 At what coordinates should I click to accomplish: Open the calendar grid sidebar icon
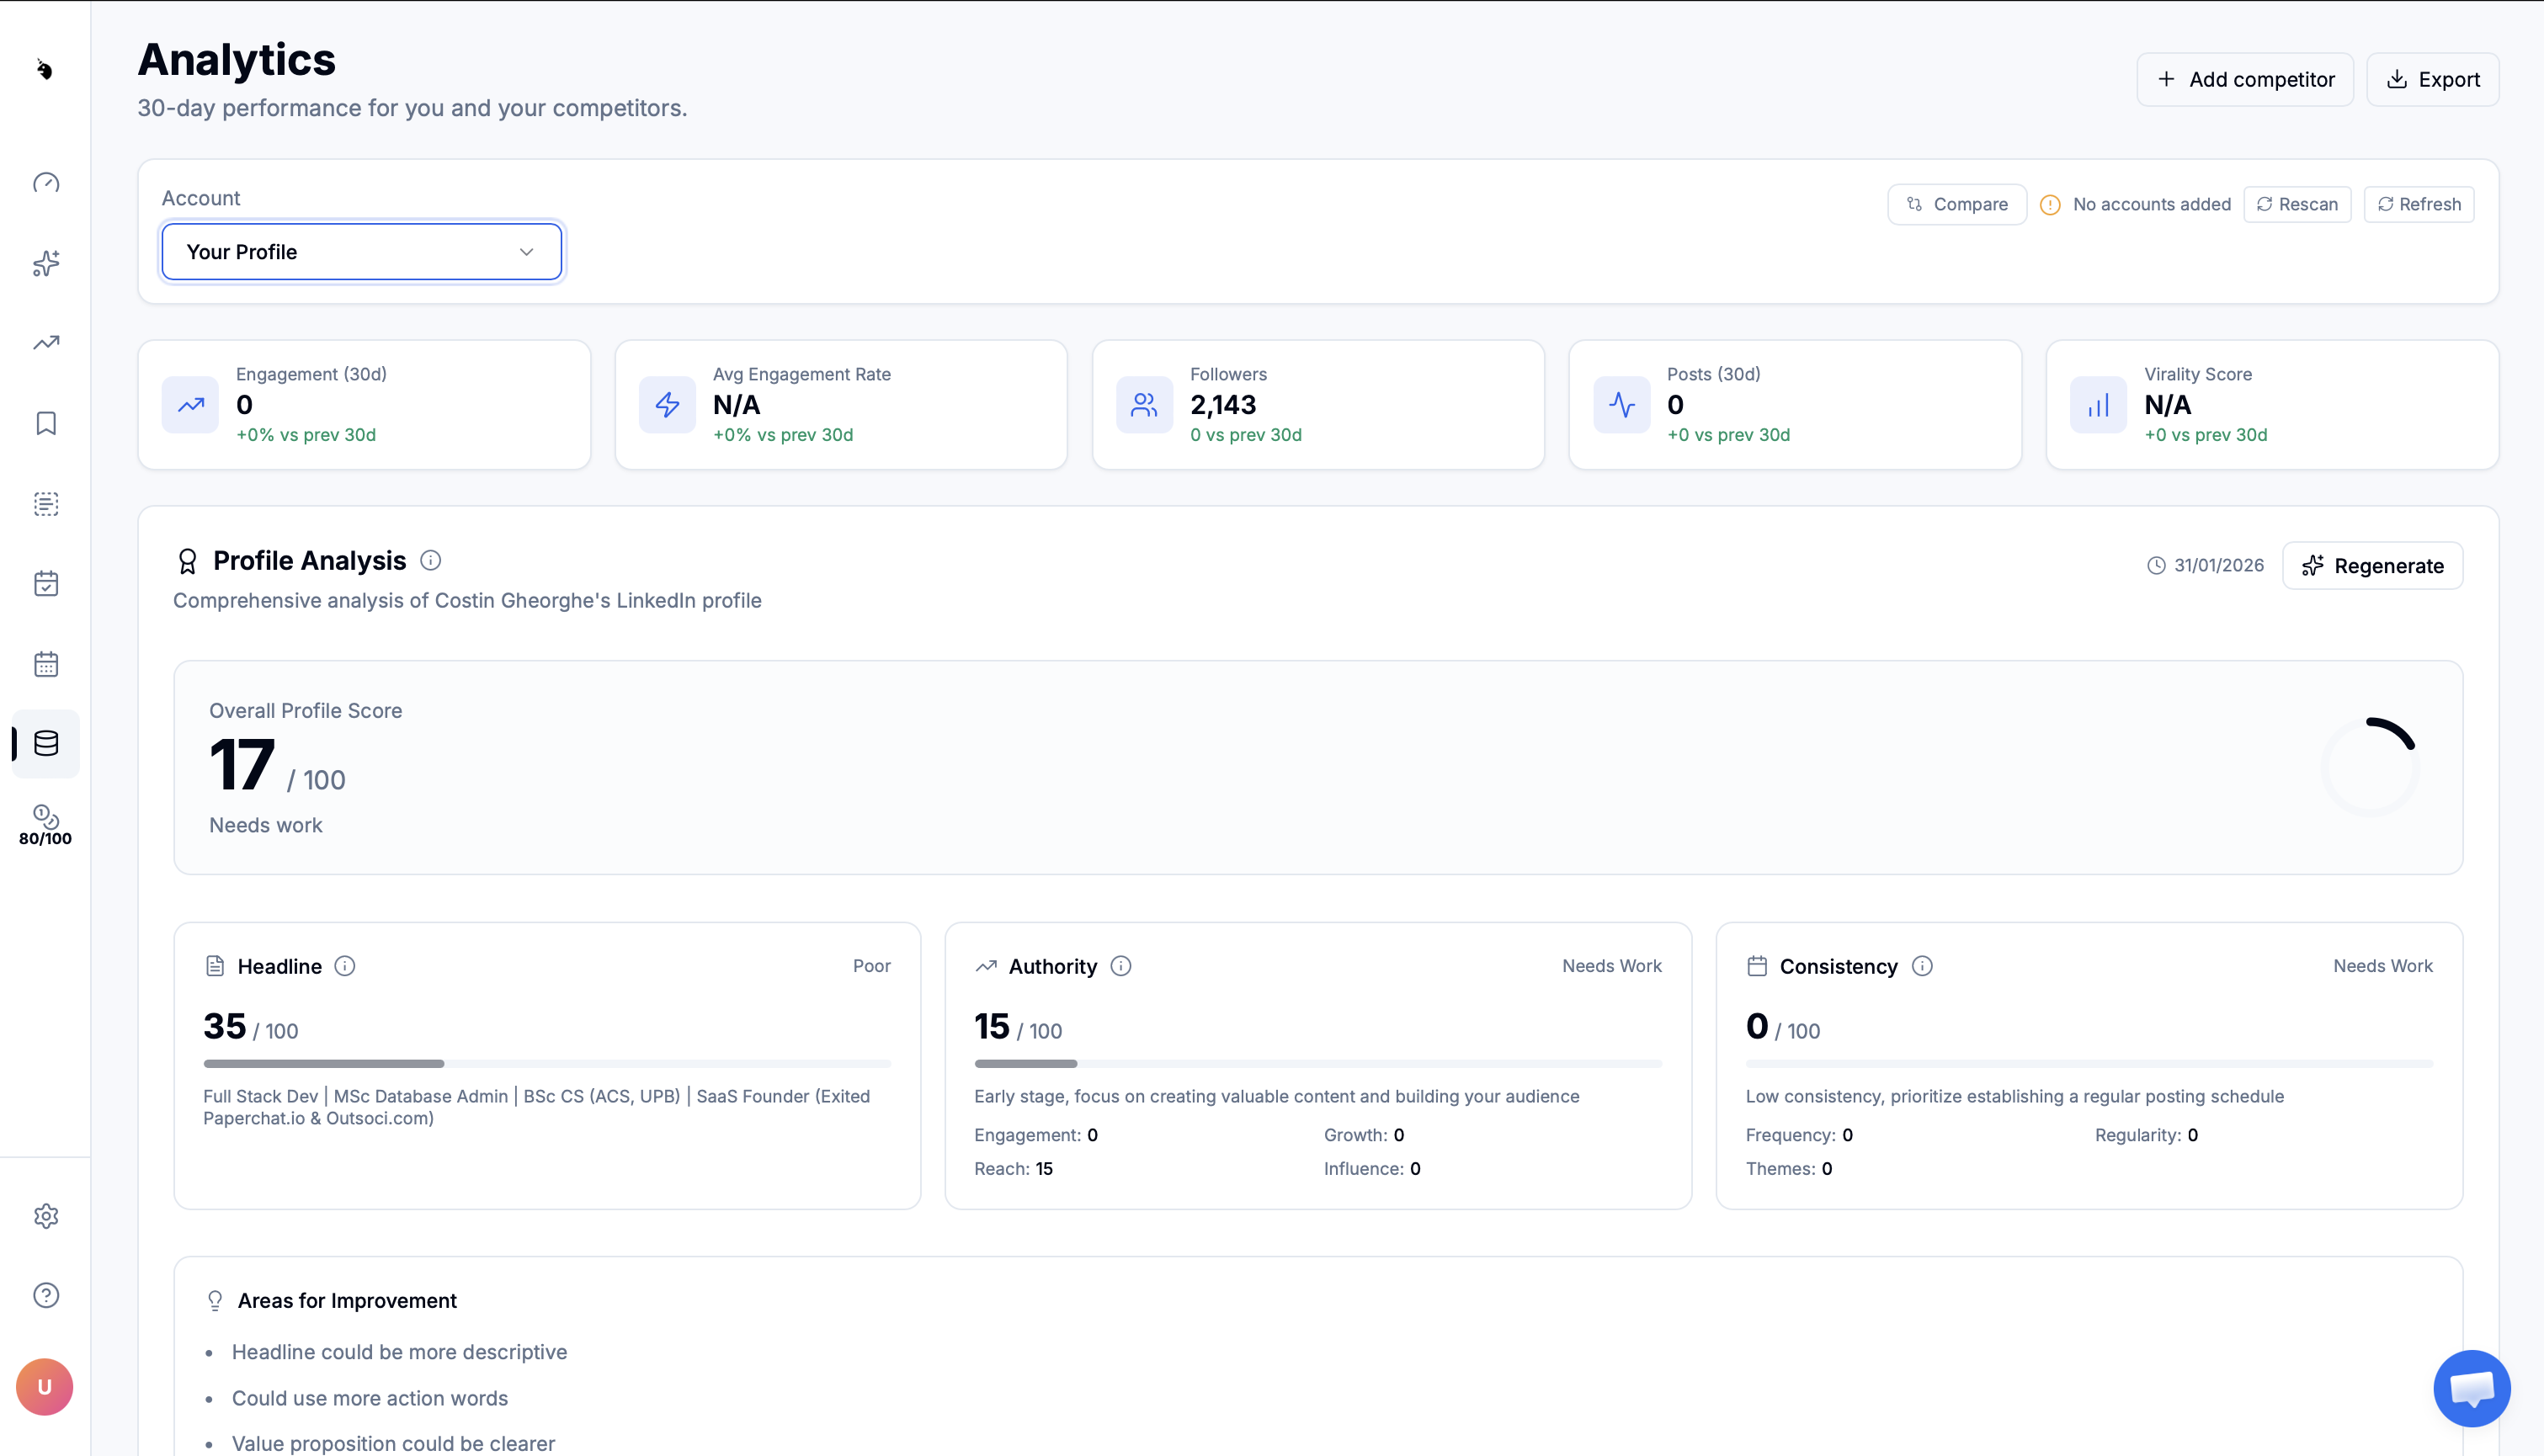coord(46,664)
